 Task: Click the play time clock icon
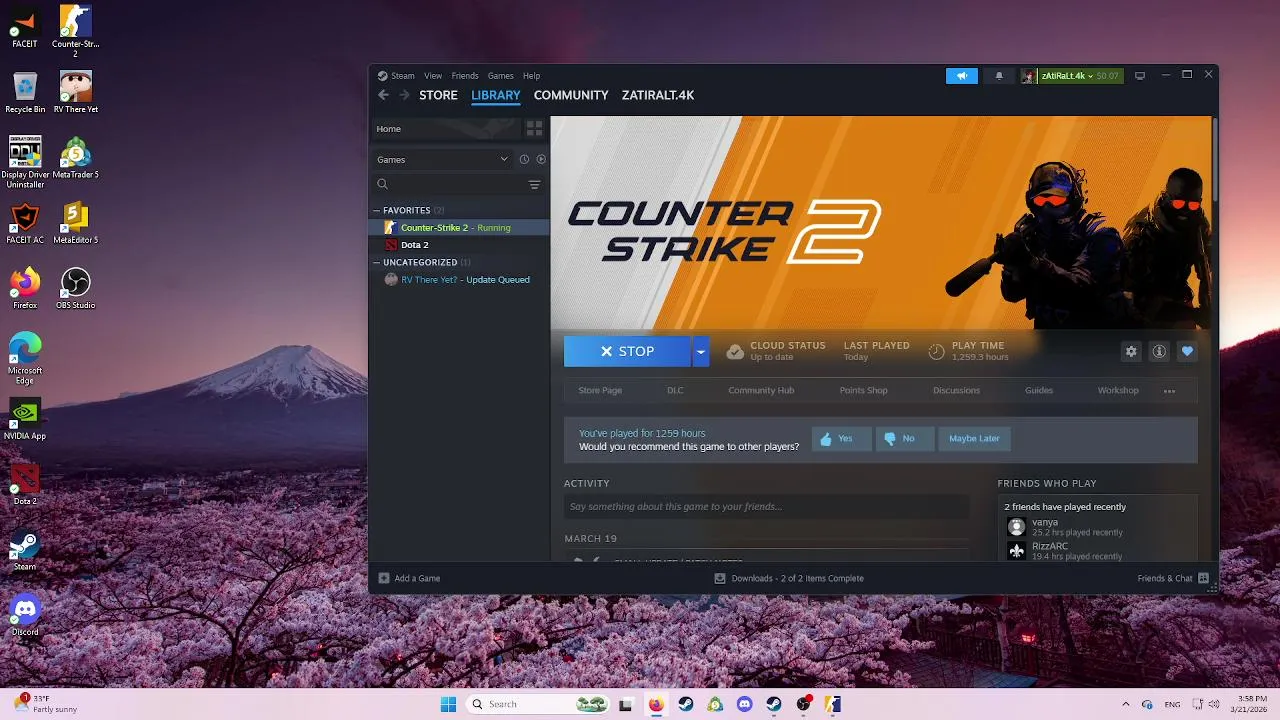[936, 351]
